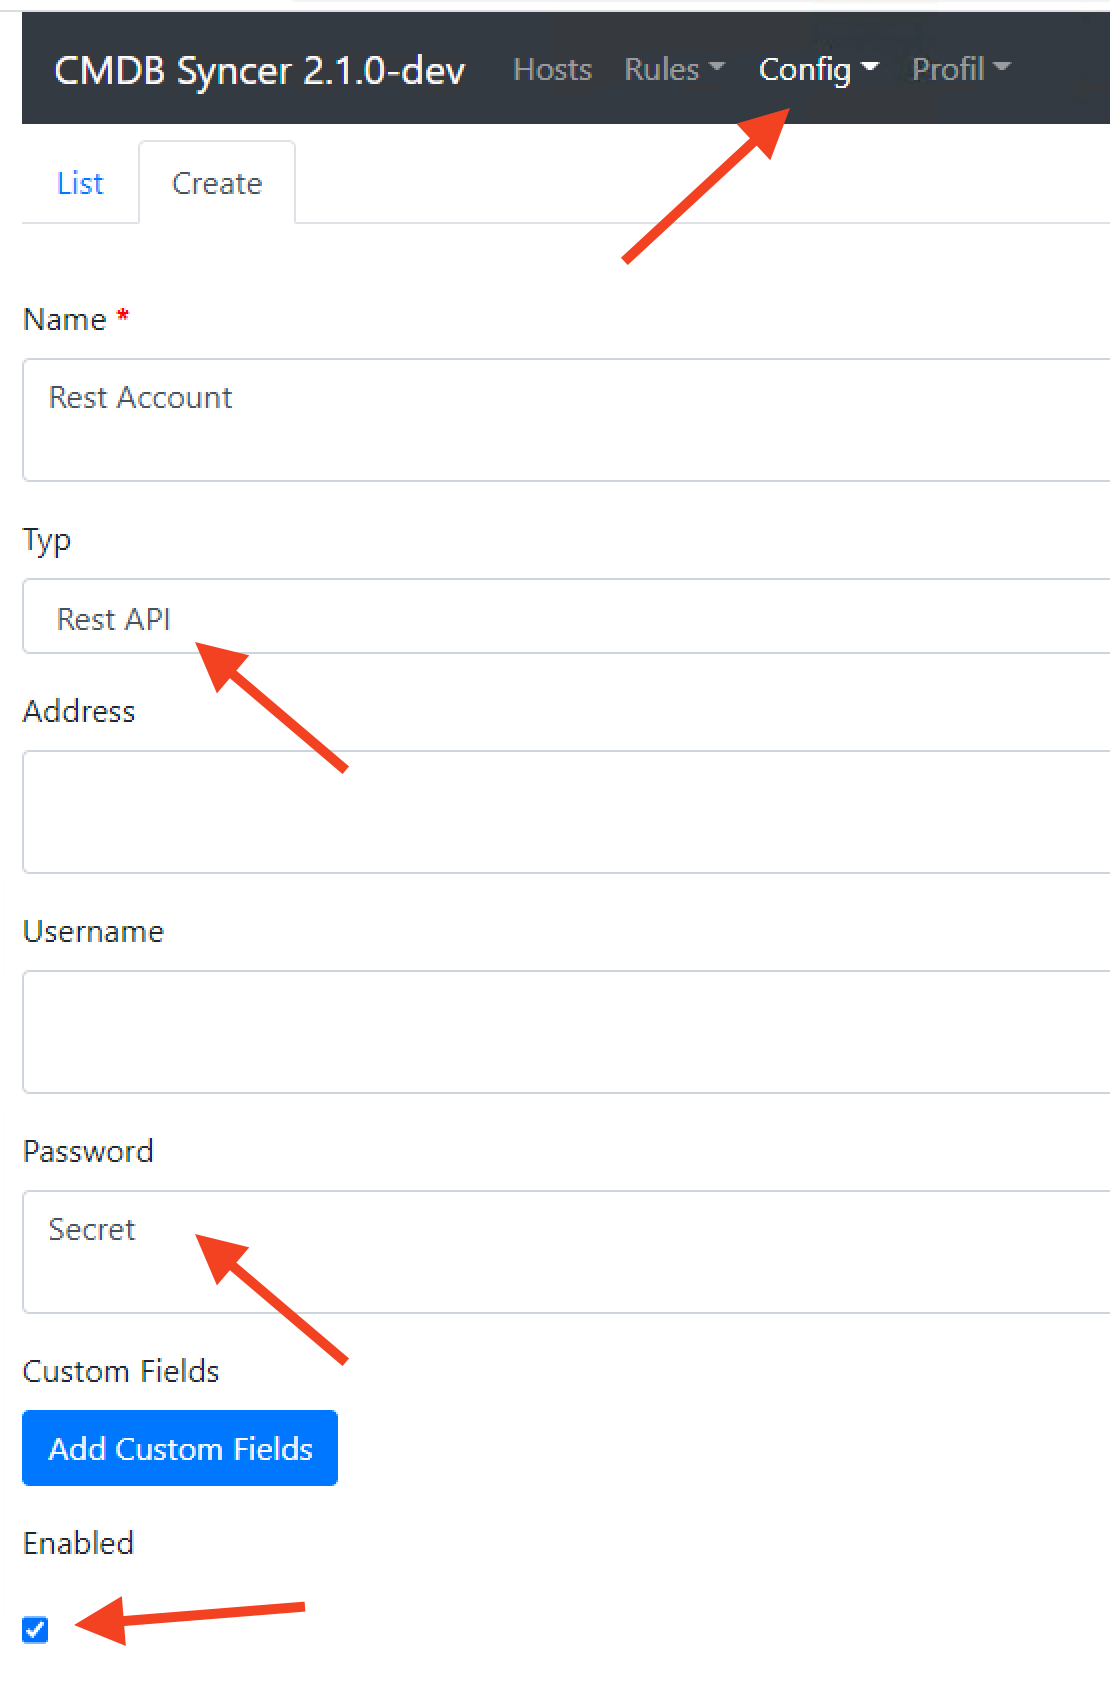Click the Typ field label
This screenshot has width=1110, height=1700.
tap(47, 540)
